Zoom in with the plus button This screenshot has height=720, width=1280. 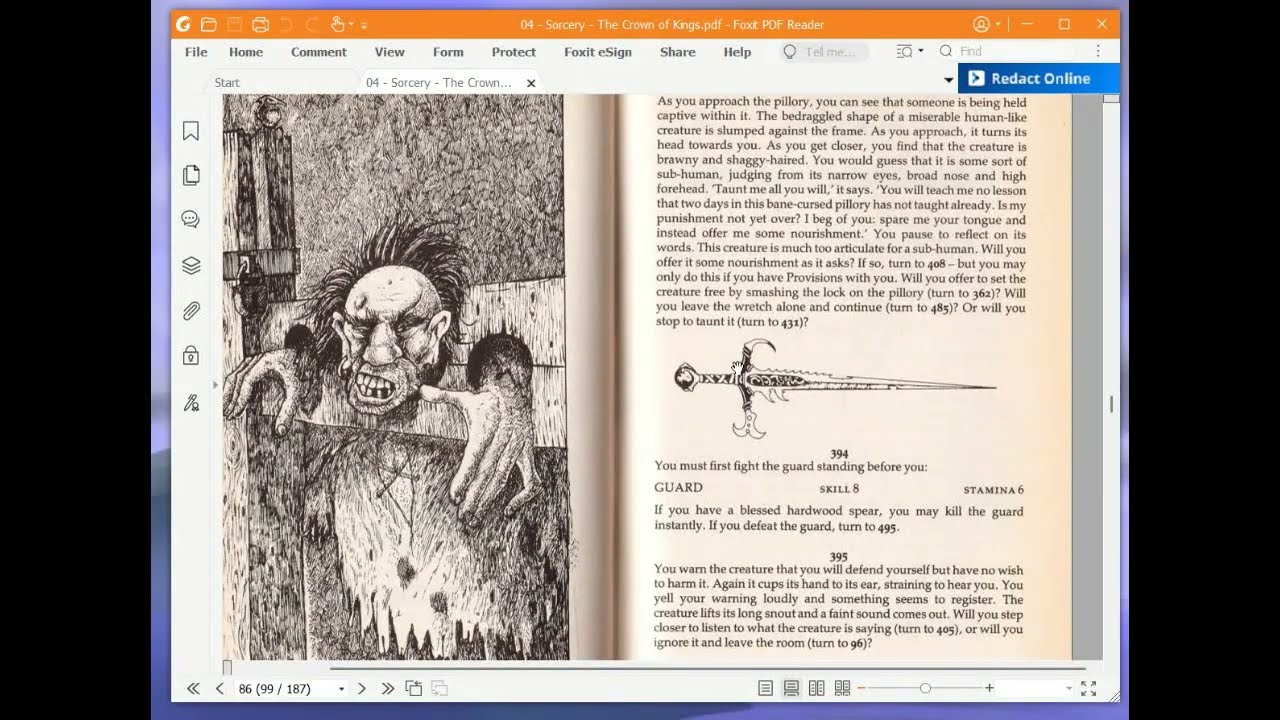click(x=989, y=688)
